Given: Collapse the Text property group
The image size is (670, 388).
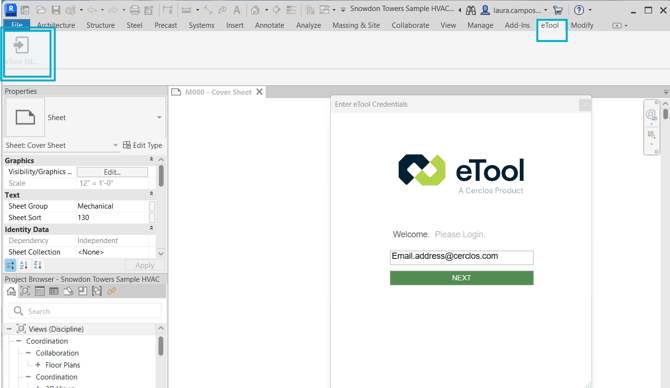Looking at the screenshot, I should tap(151, 194).
